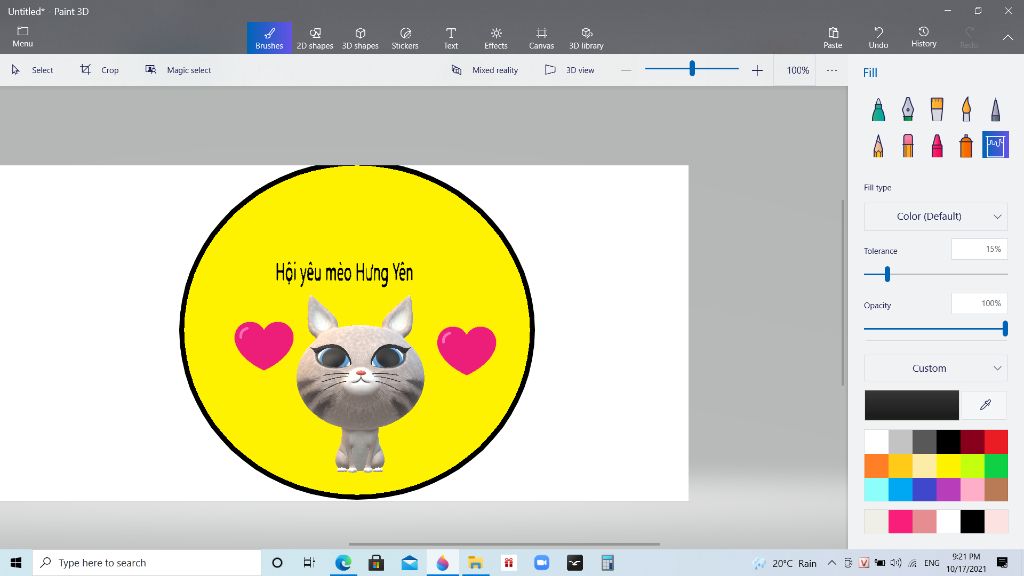Select the Eraser tool
This screenshot has width=1024, height=576.
click(x=908, y=145)
